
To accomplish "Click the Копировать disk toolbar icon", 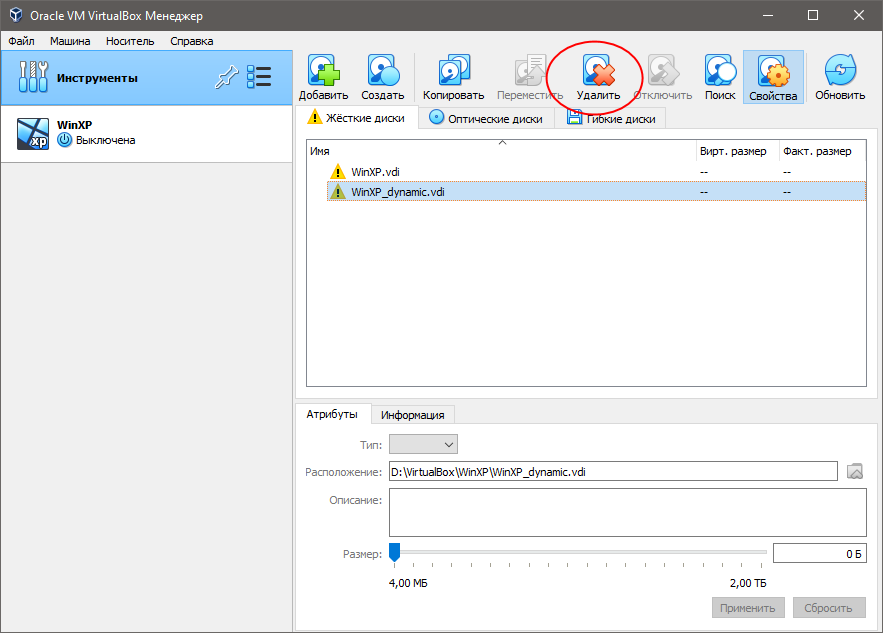I will [x=453, y=70].
